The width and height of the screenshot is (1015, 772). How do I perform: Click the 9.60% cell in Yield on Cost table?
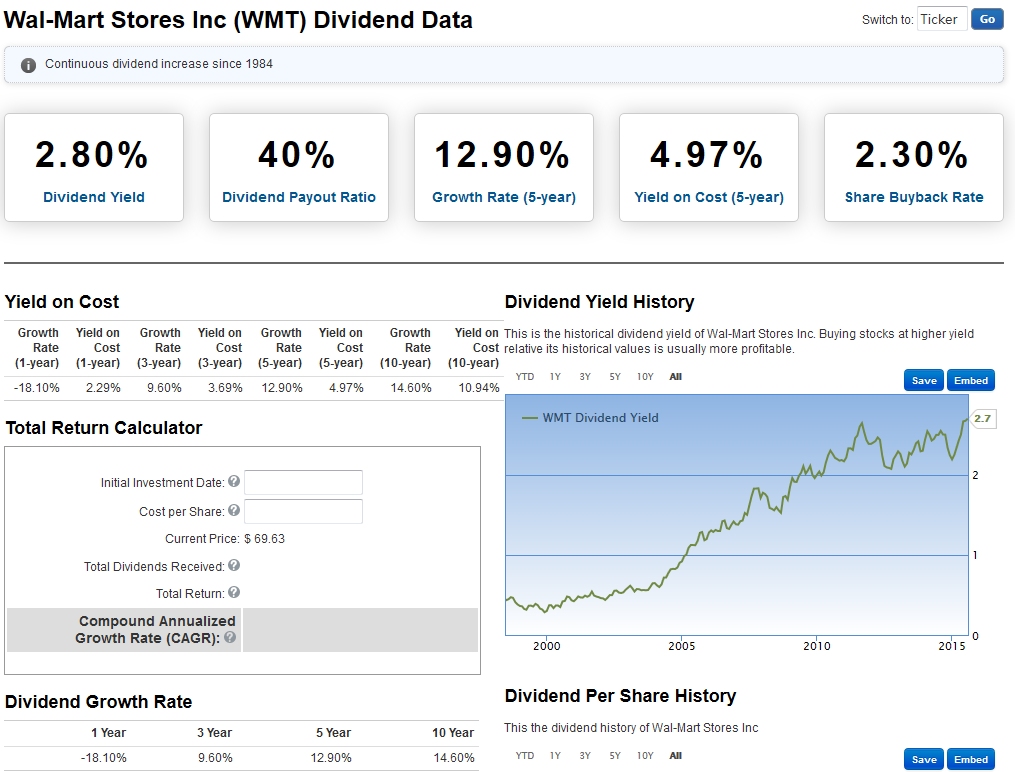164,388
